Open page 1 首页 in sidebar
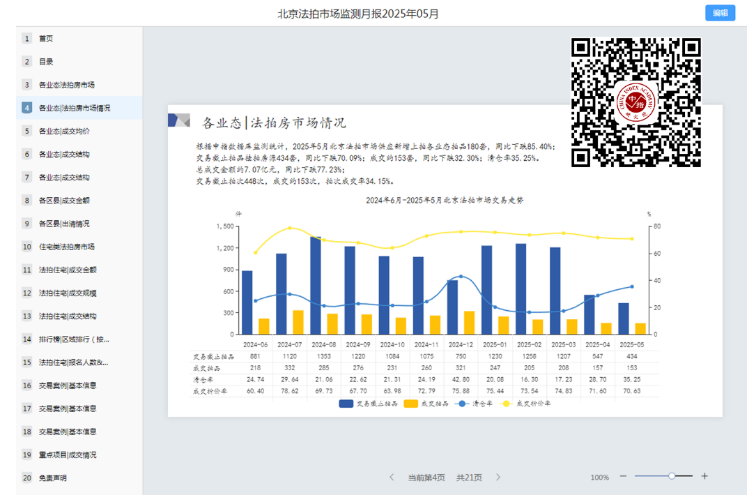 click(x=79, y=38)
